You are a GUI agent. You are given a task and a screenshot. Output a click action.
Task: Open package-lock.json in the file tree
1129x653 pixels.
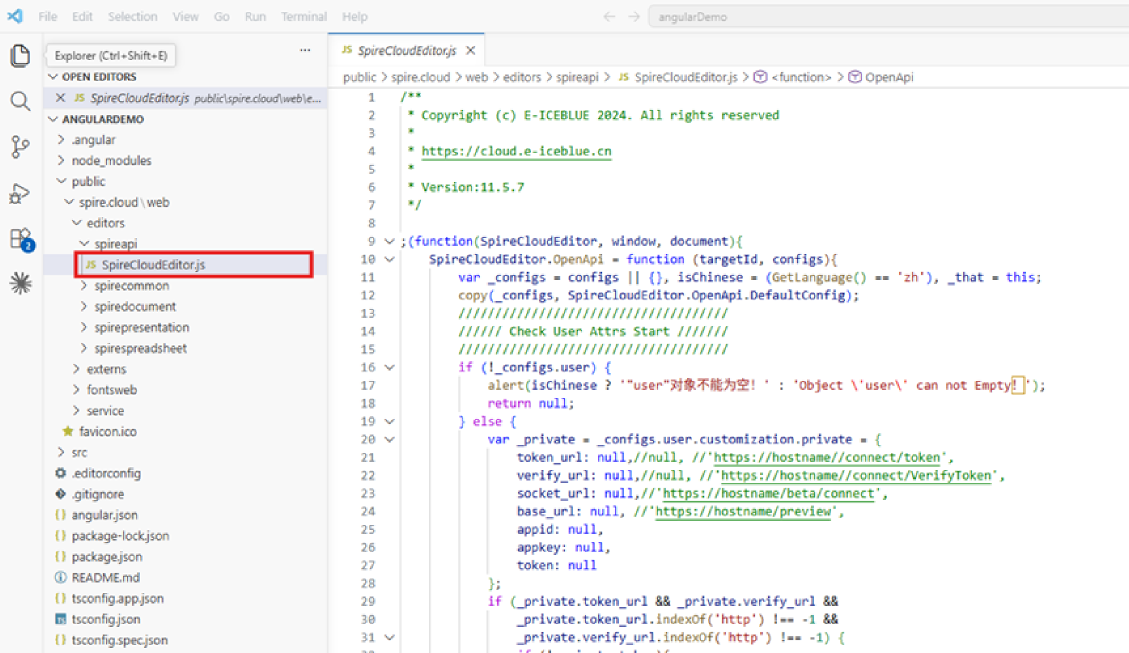(x=120, y=536)
